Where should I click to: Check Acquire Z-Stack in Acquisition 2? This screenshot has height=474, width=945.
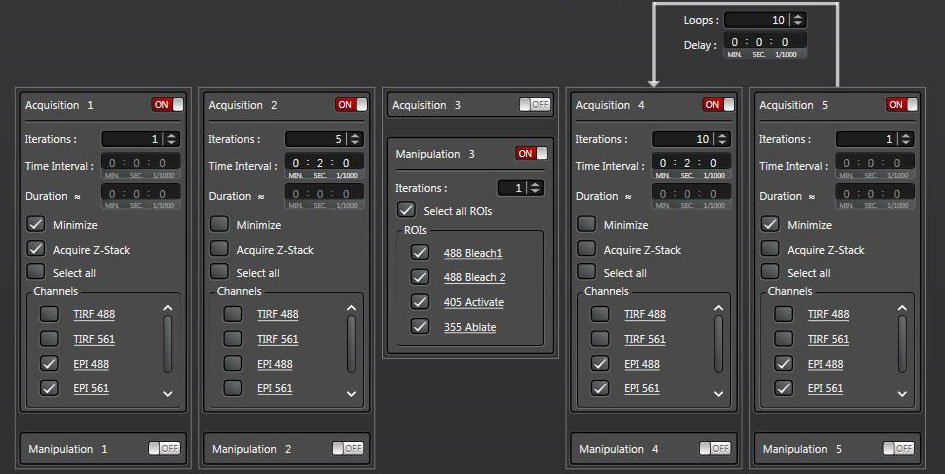coord(219,250)
